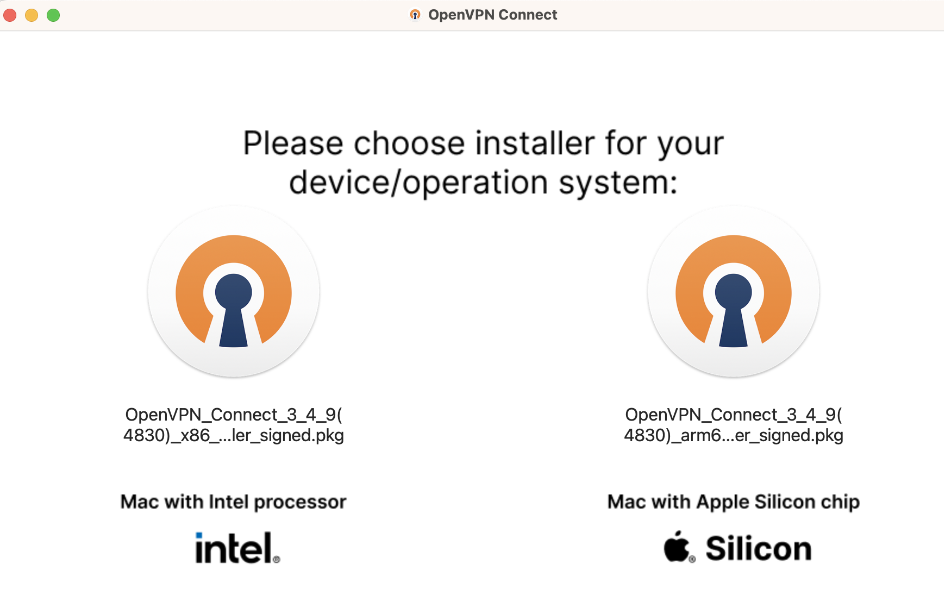Click the bold 'Silicon' wordmark
This screenshot has height=615, width=944.
(759, 548)
